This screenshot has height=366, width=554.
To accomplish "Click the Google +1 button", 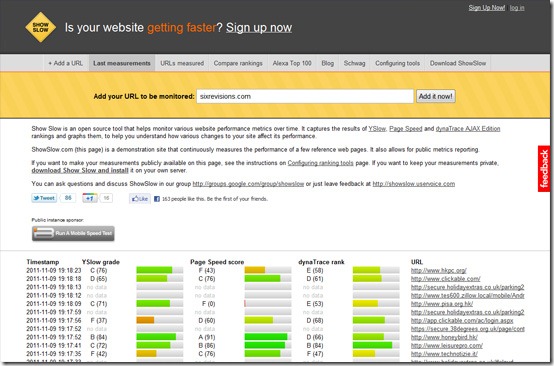I will 90,198.
